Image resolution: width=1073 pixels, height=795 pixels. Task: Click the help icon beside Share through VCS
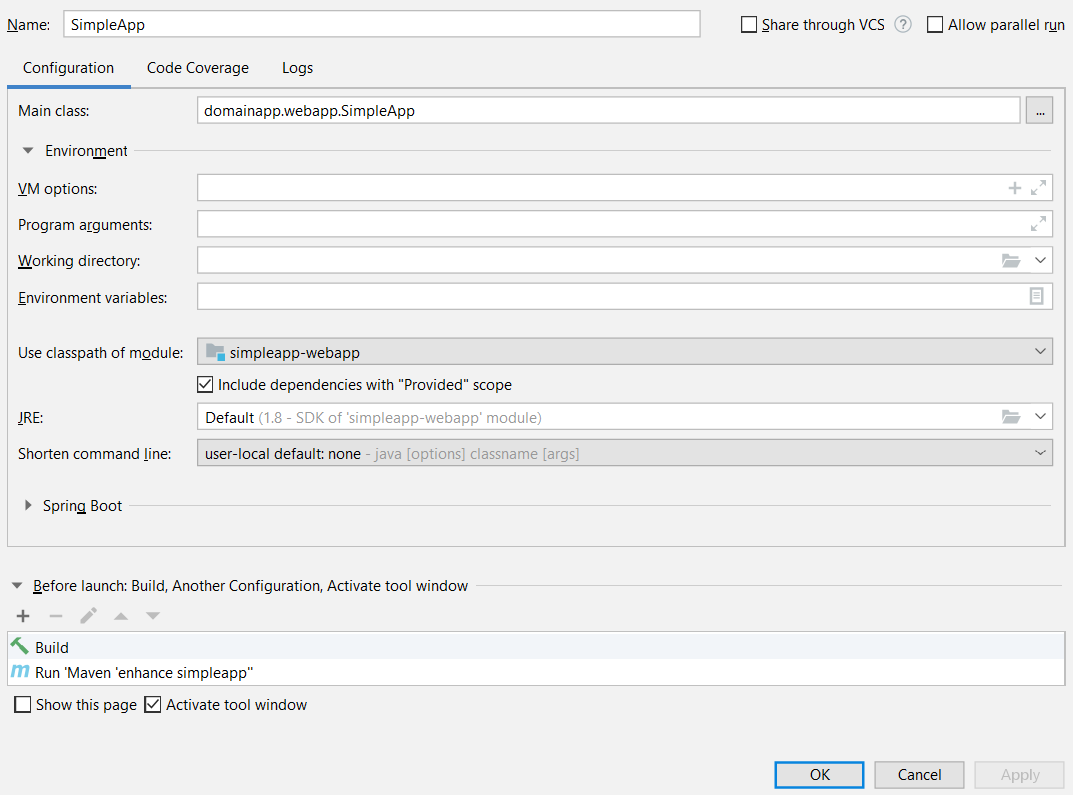(x=903, y=25)
